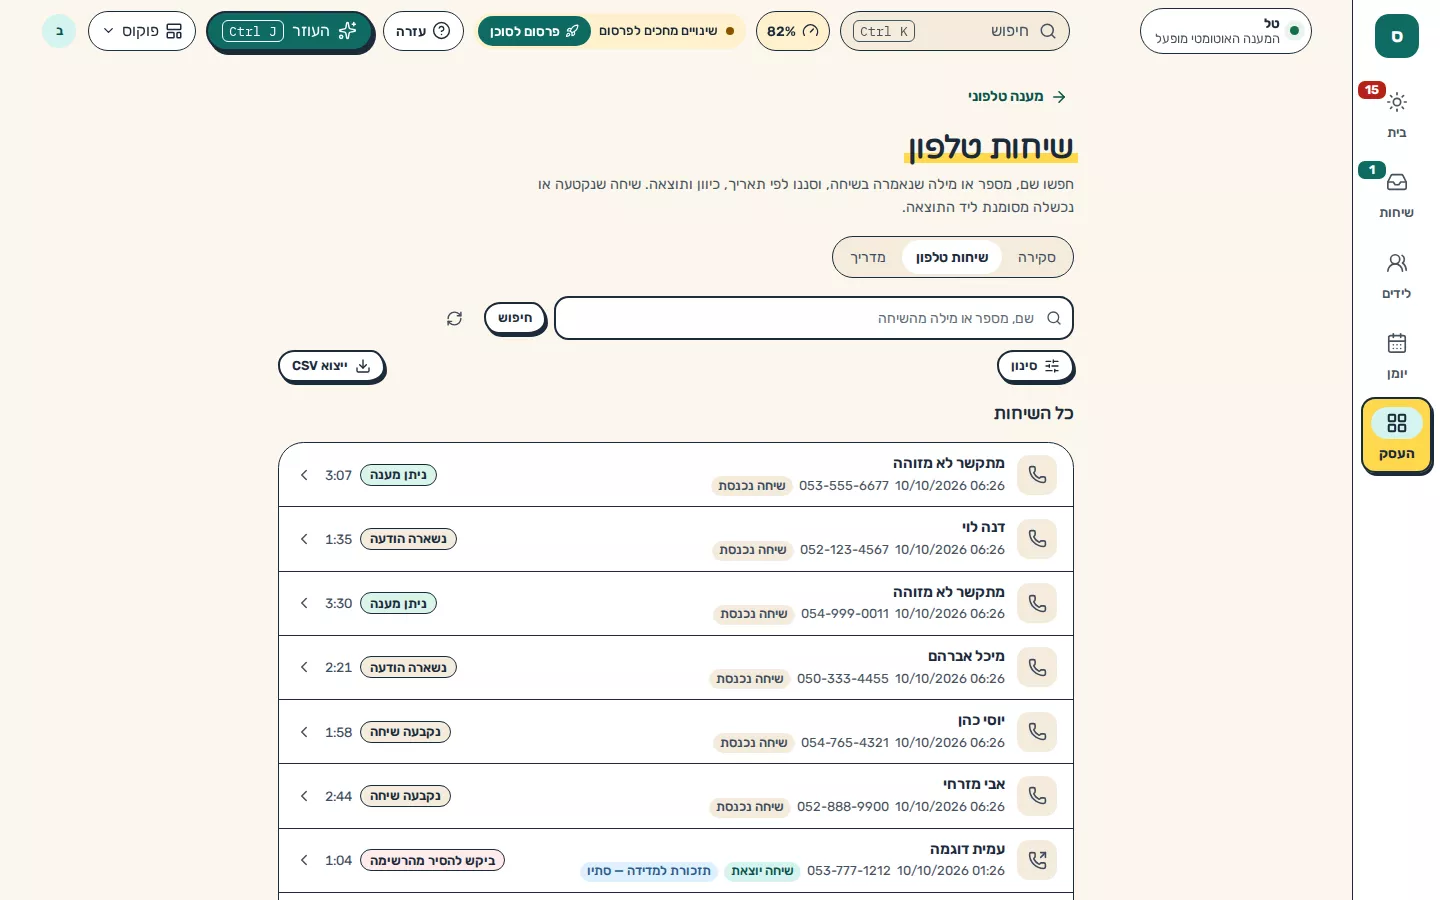1440x900 pixels.
Task: Select the שיחות טלפון tab
Action: [952, 257]
